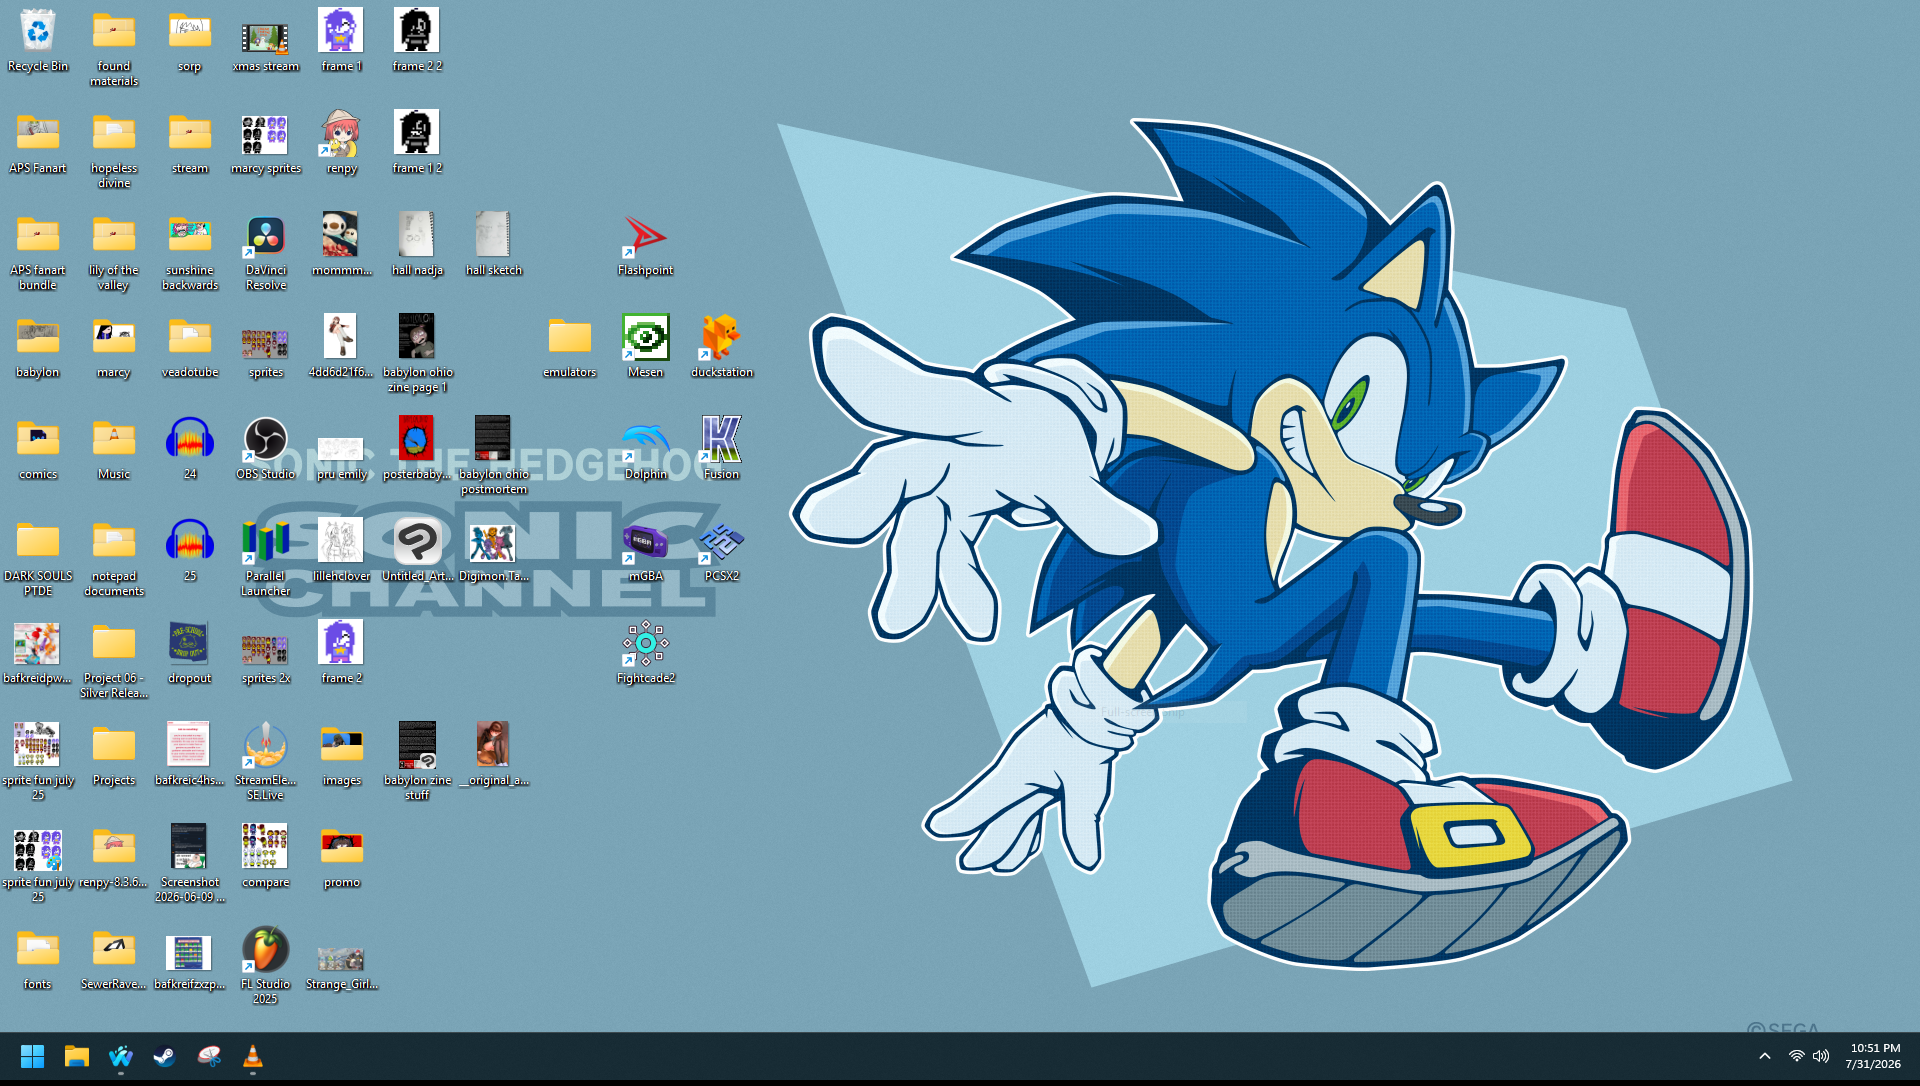Launch the Fightcade2 shortcut
The height and width of the screenshot is (1086, 1920).
pos(645,652)
